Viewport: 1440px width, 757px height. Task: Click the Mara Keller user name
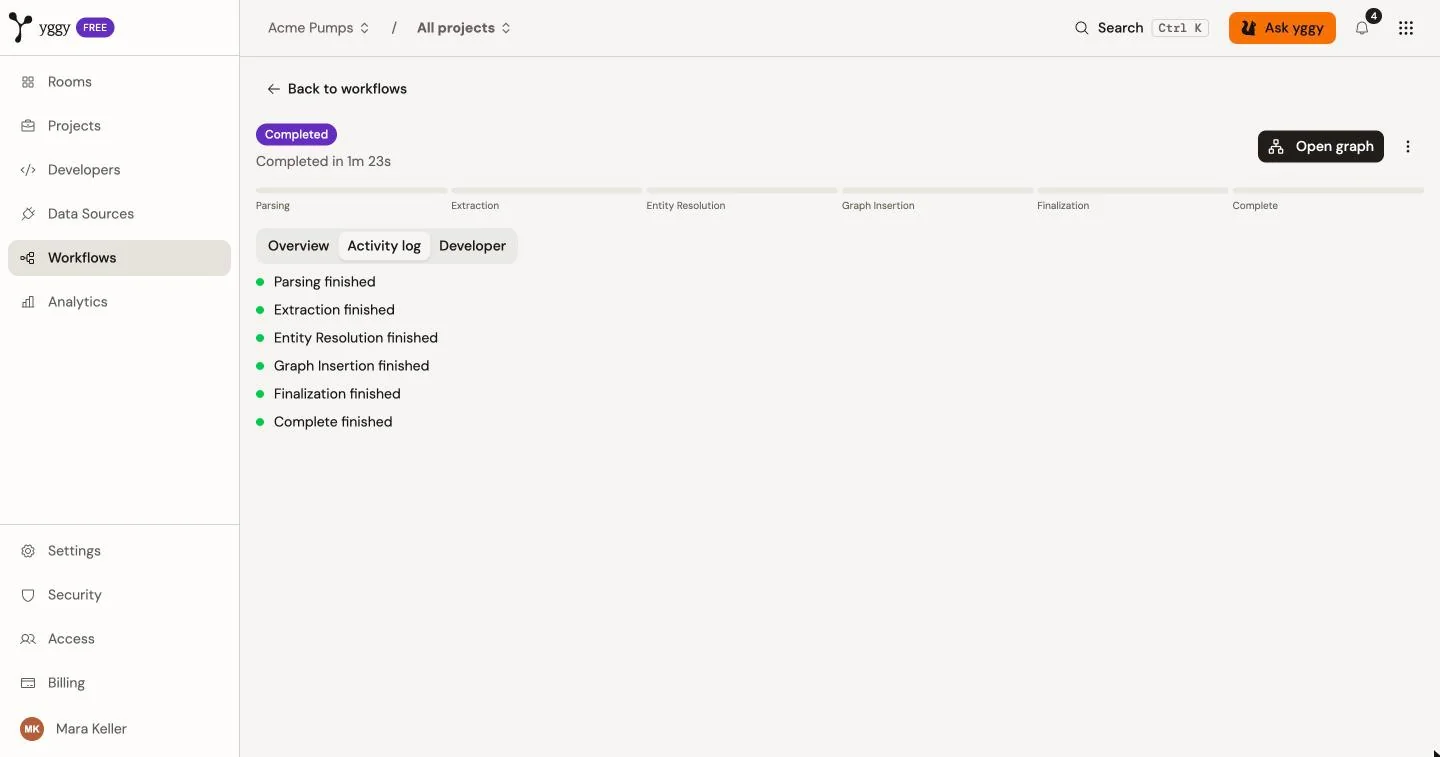click(x=91, y=729)
